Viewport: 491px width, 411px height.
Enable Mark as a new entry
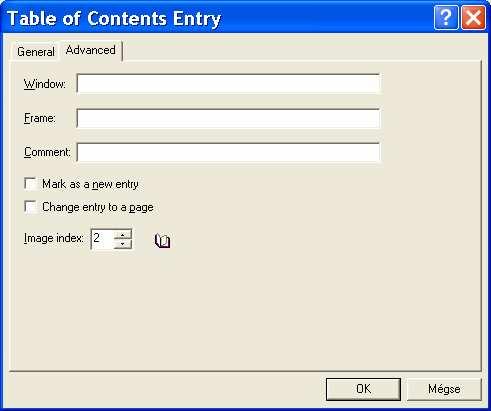(30, 184)
